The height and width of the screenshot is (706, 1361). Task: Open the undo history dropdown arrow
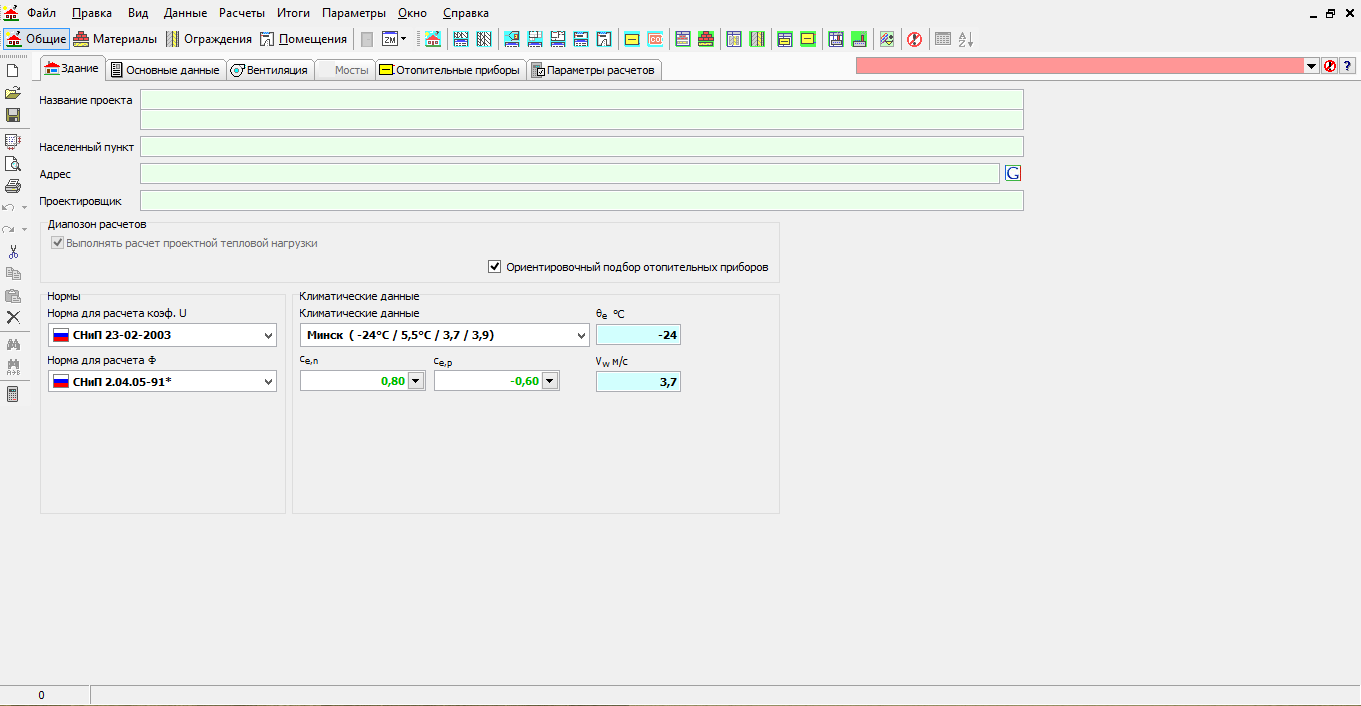pyautogui.click(x=25, y=207)
